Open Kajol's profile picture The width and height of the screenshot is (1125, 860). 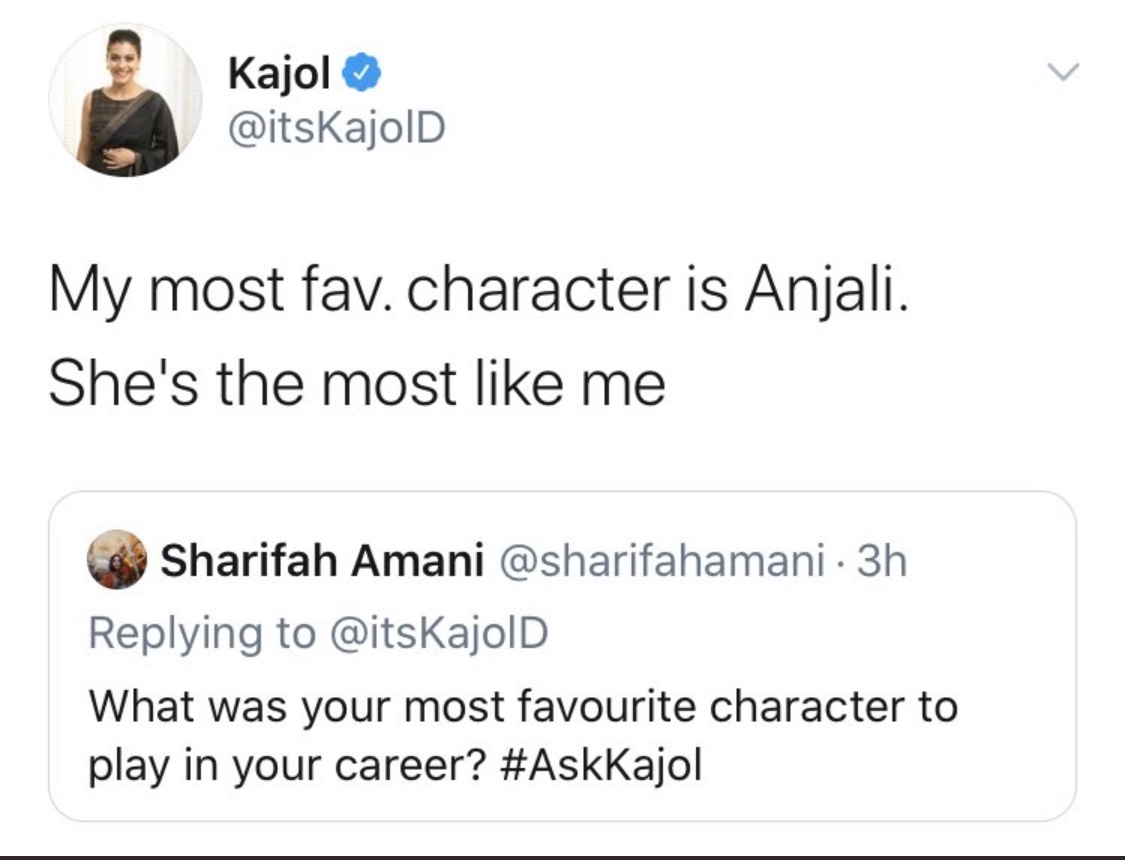tap(125, 100)
